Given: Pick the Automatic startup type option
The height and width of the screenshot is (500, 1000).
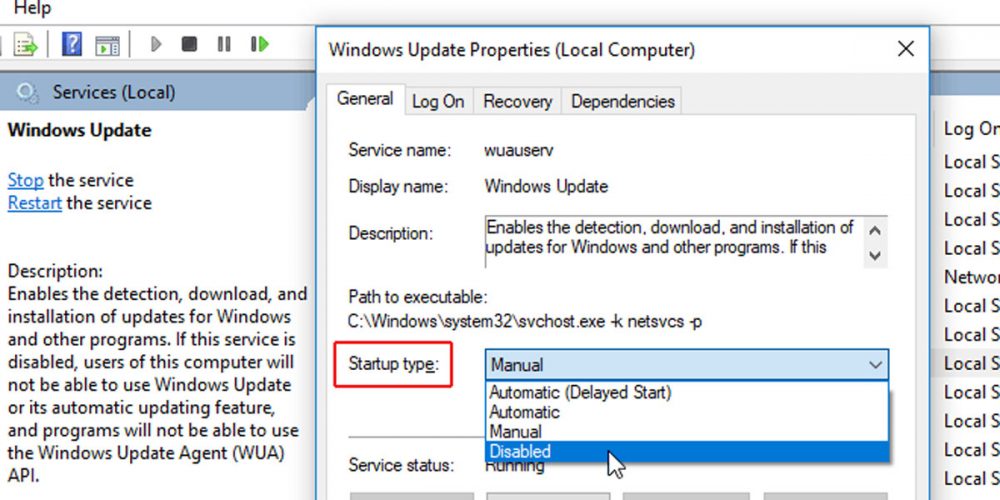Looking at the screenshot, I should [524, 412].
